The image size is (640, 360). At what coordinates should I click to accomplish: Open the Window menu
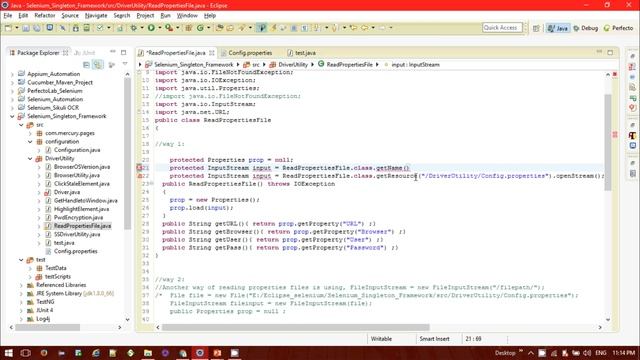[x=187, y=16]
